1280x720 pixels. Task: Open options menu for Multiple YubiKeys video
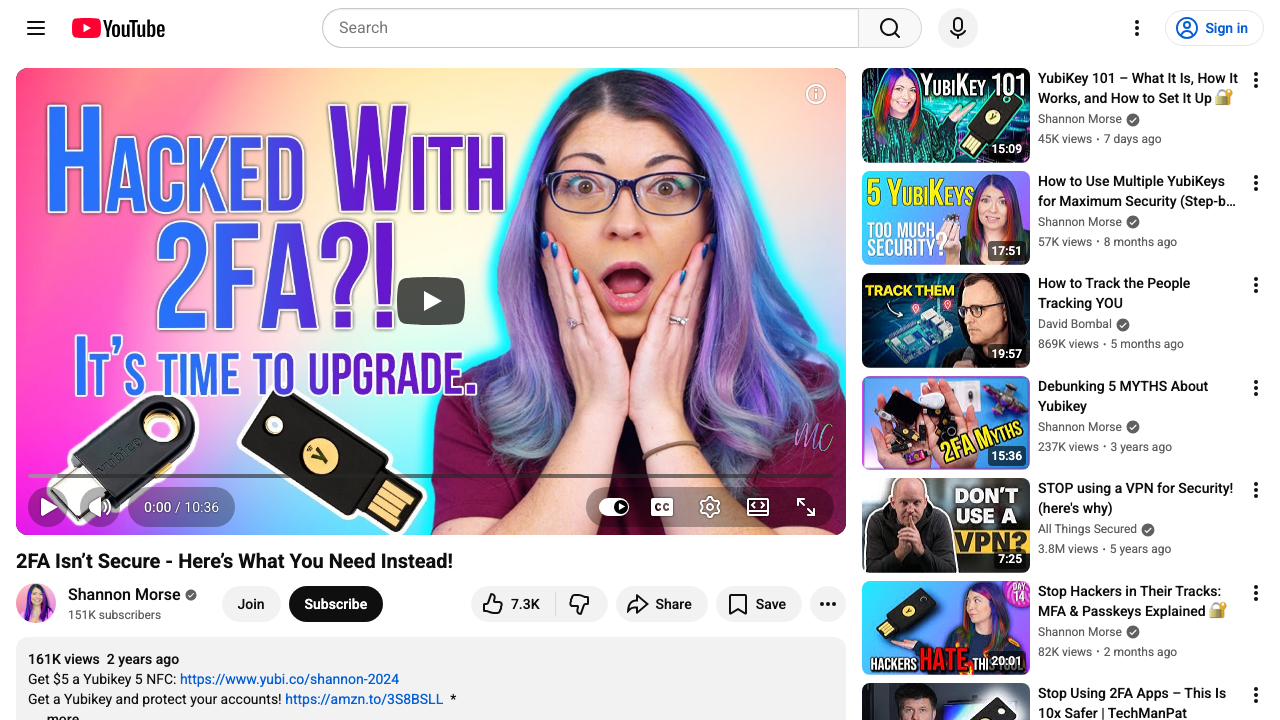(x=1256, y=183)
